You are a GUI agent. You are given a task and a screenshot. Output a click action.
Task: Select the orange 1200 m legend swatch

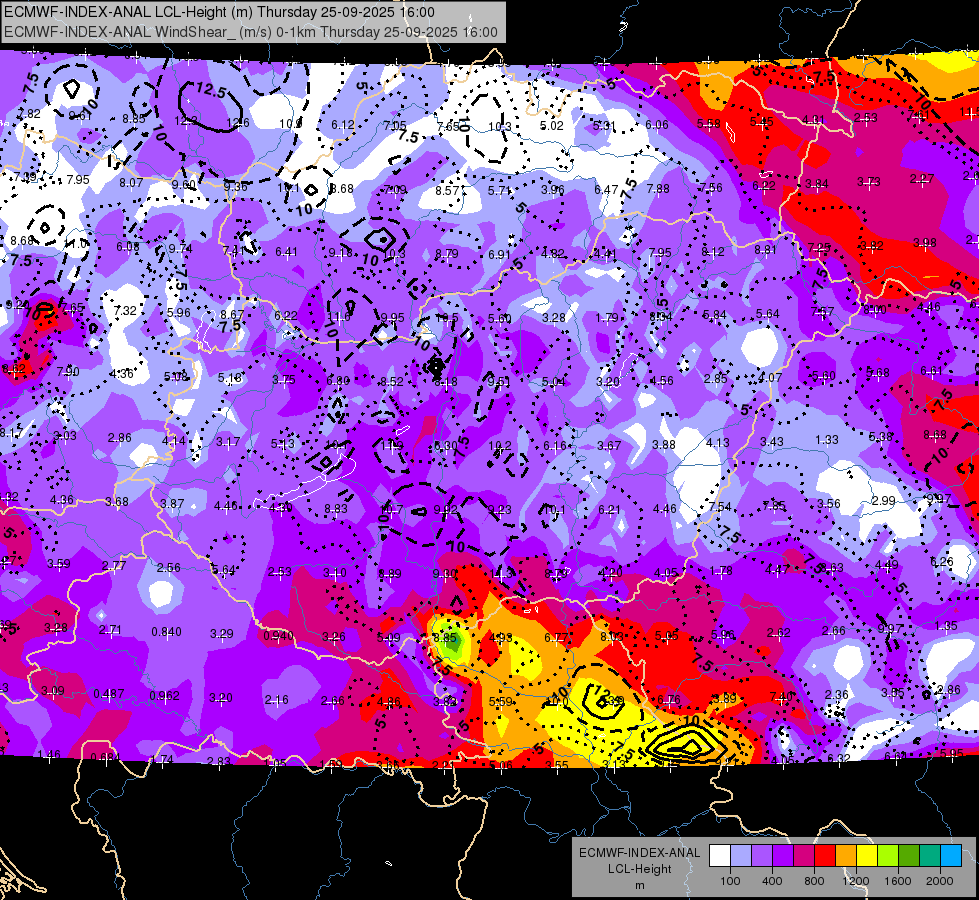pyautogui.click(x=846, y=856)
